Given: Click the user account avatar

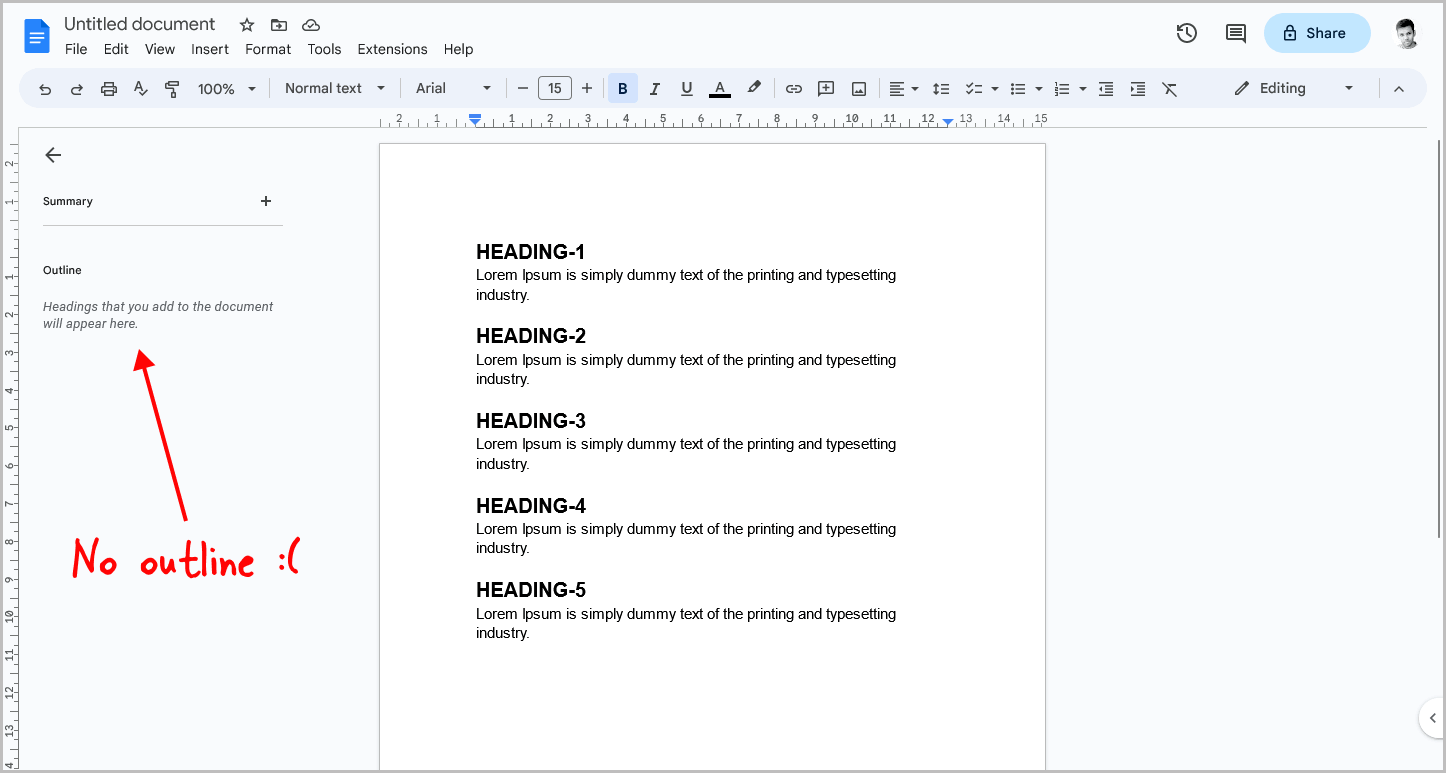Looking at the screenshot, I should (1406, 33).
